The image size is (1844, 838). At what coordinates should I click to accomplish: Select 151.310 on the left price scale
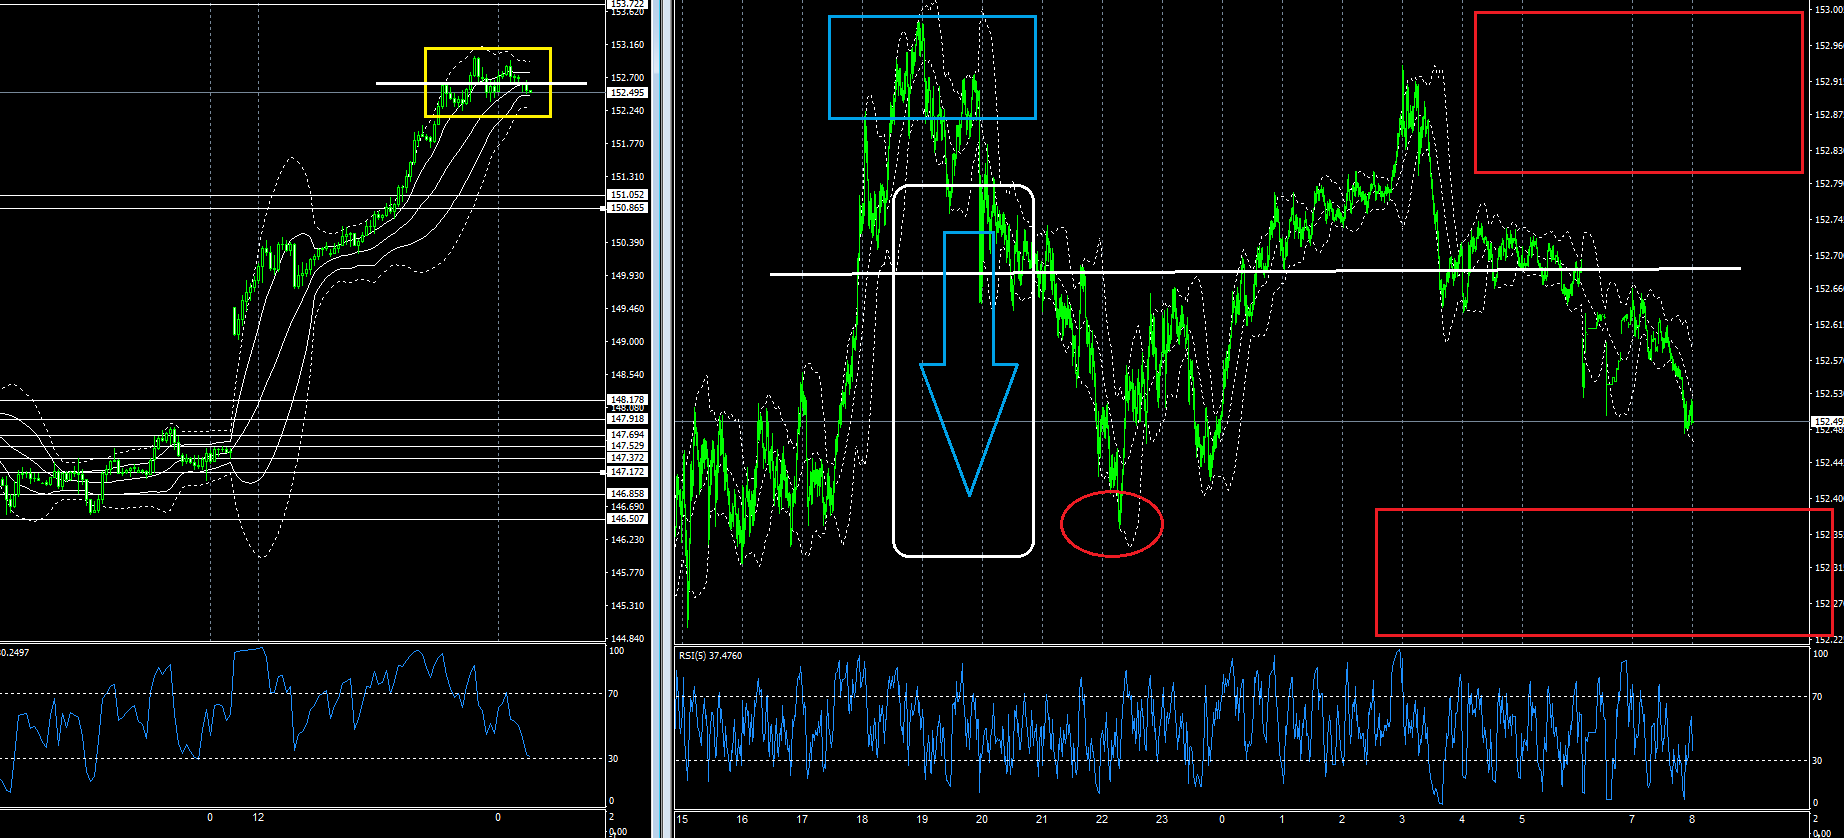click(628, 177)
